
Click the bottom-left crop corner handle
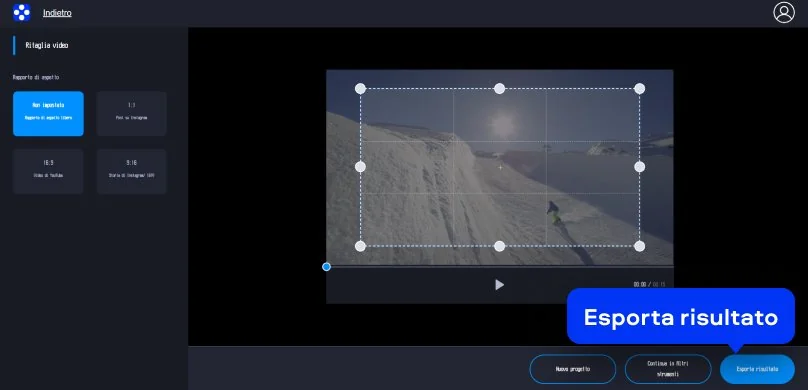[360, 246]
